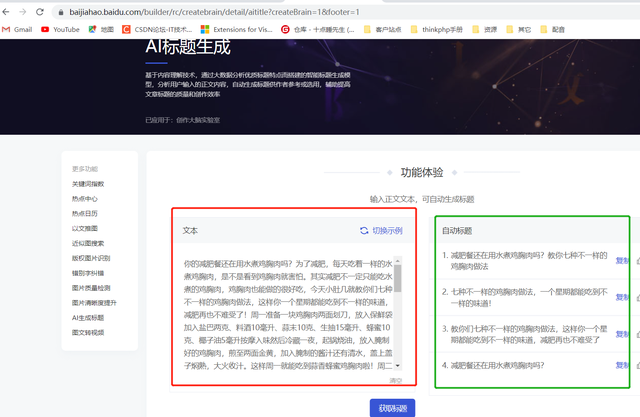The width and height of the screenshot is (640, 417).
Task: Select 图片质量检测 in the sidebar
Action: point(91,288)
